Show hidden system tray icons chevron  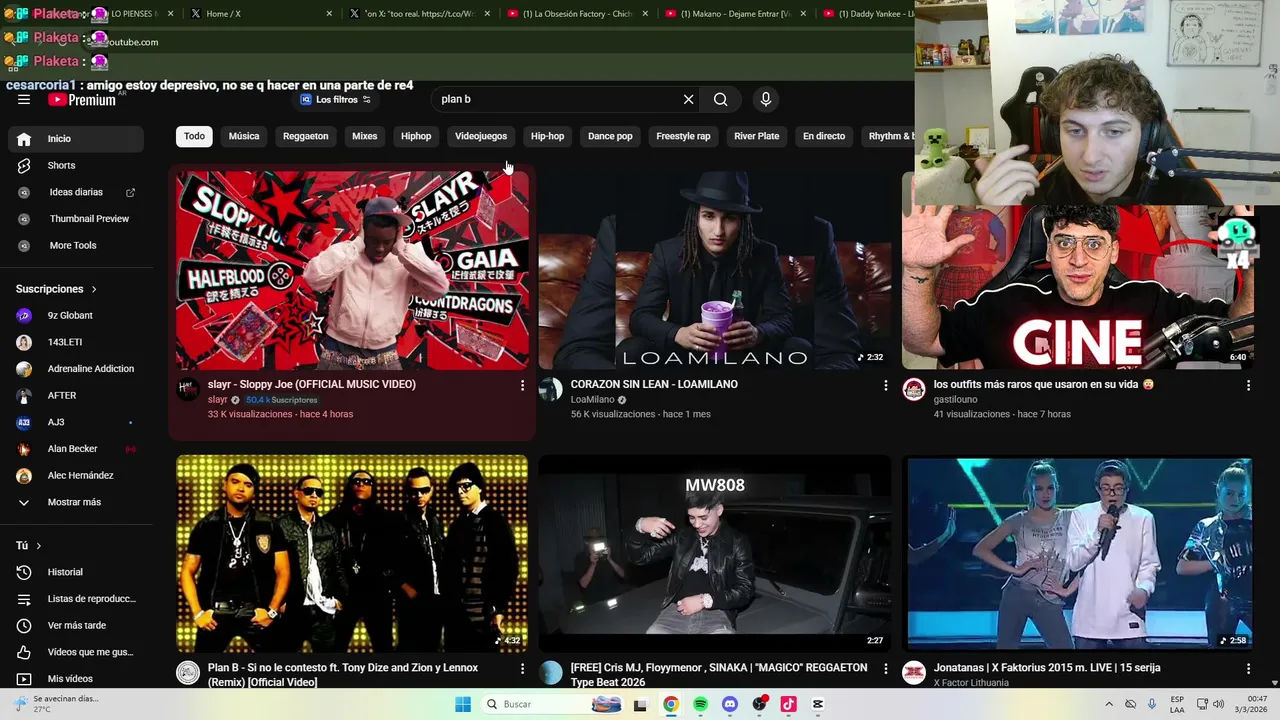pyautogui.click(x=1108, y=704)
